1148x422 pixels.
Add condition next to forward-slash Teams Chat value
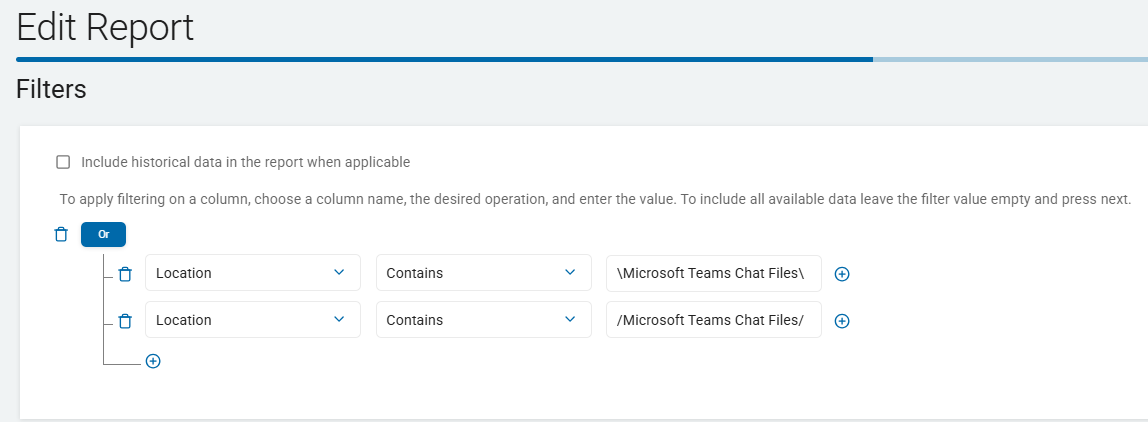click(x=842, y=321)
